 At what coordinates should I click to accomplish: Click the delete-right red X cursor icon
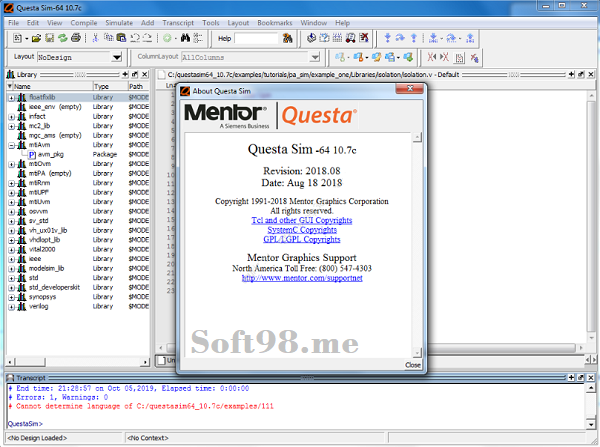point(444,57)
